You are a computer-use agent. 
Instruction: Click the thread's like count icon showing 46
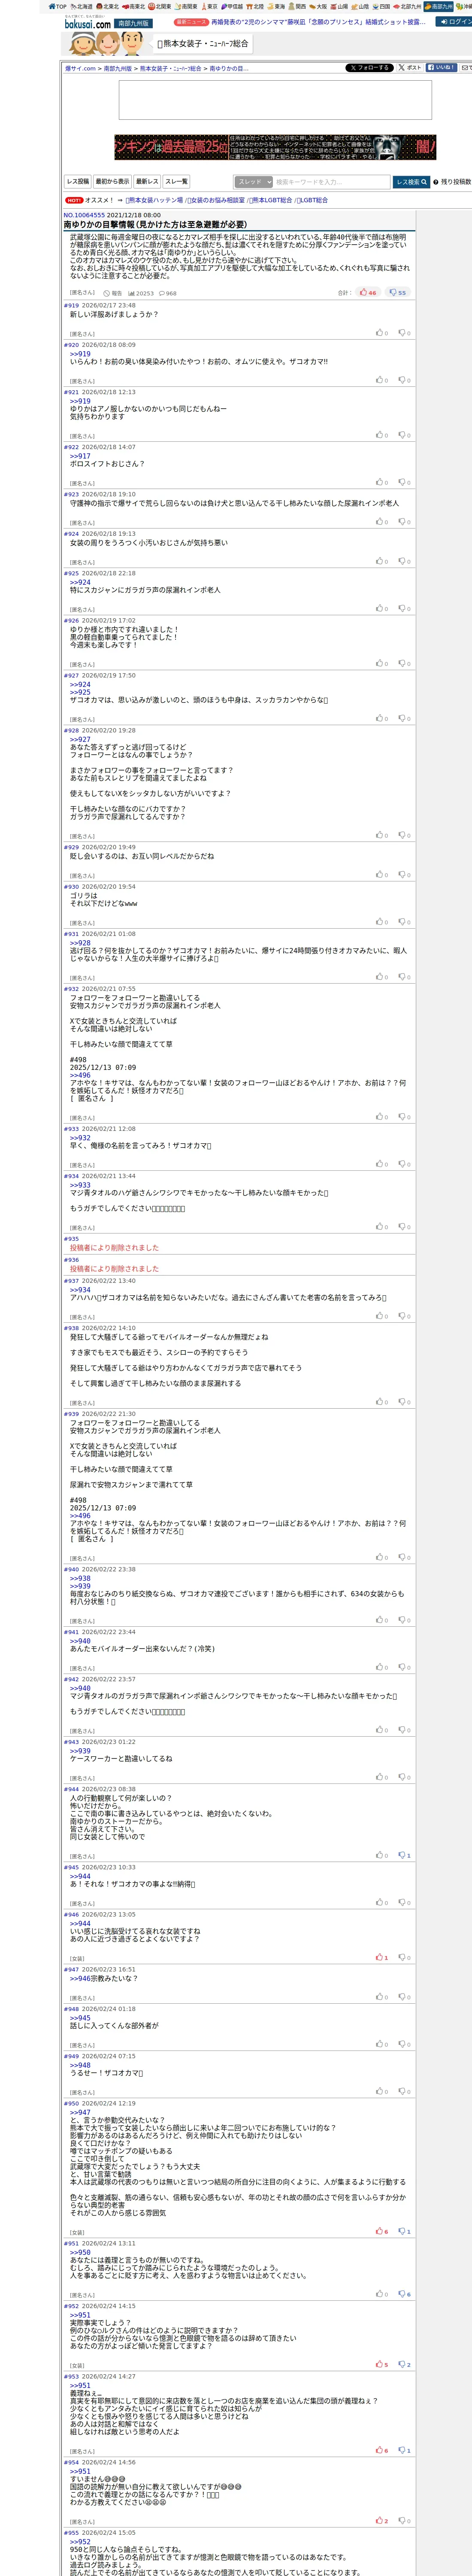pos(369,293)
